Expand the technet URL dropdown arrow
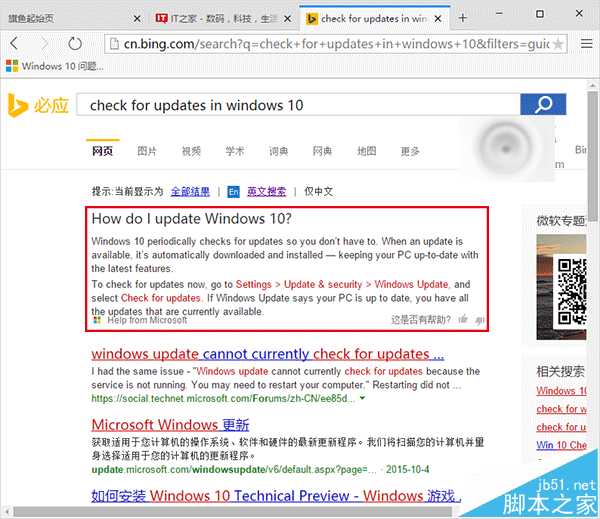 [x=362, y=398]
